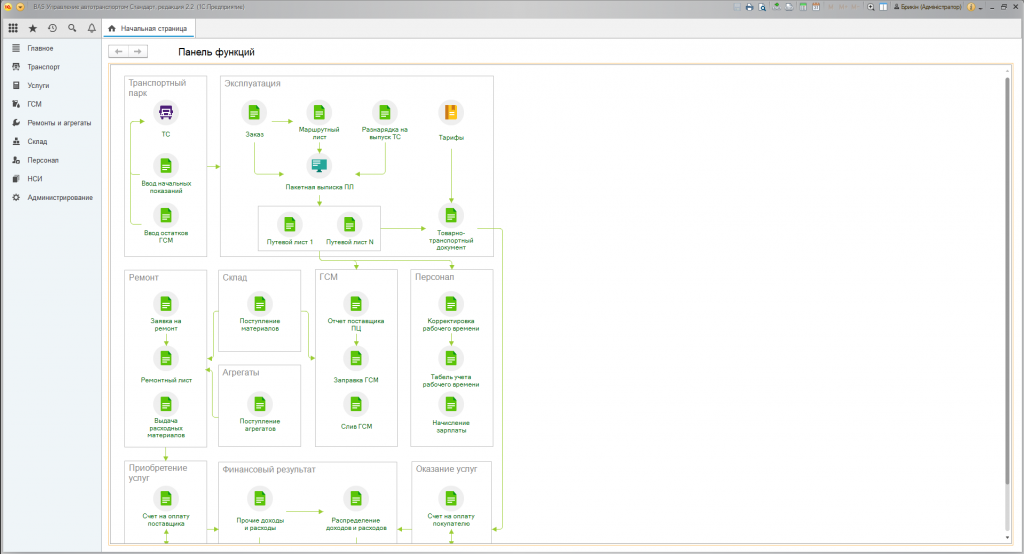This screenshot has height=554, width=1024.
Task: Open the ГСМ section in sidebar
Action: pyautogui.click(x=51, y=104)
